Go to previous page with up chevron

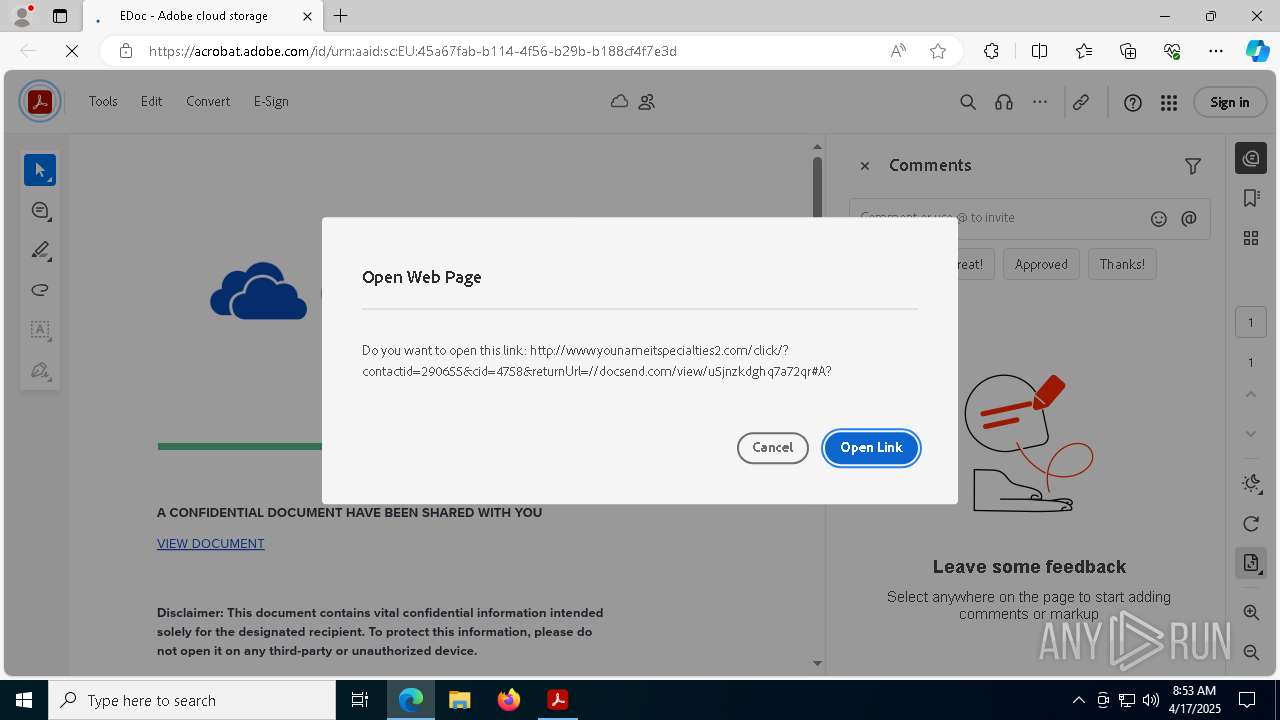(x=1251, y=394)
